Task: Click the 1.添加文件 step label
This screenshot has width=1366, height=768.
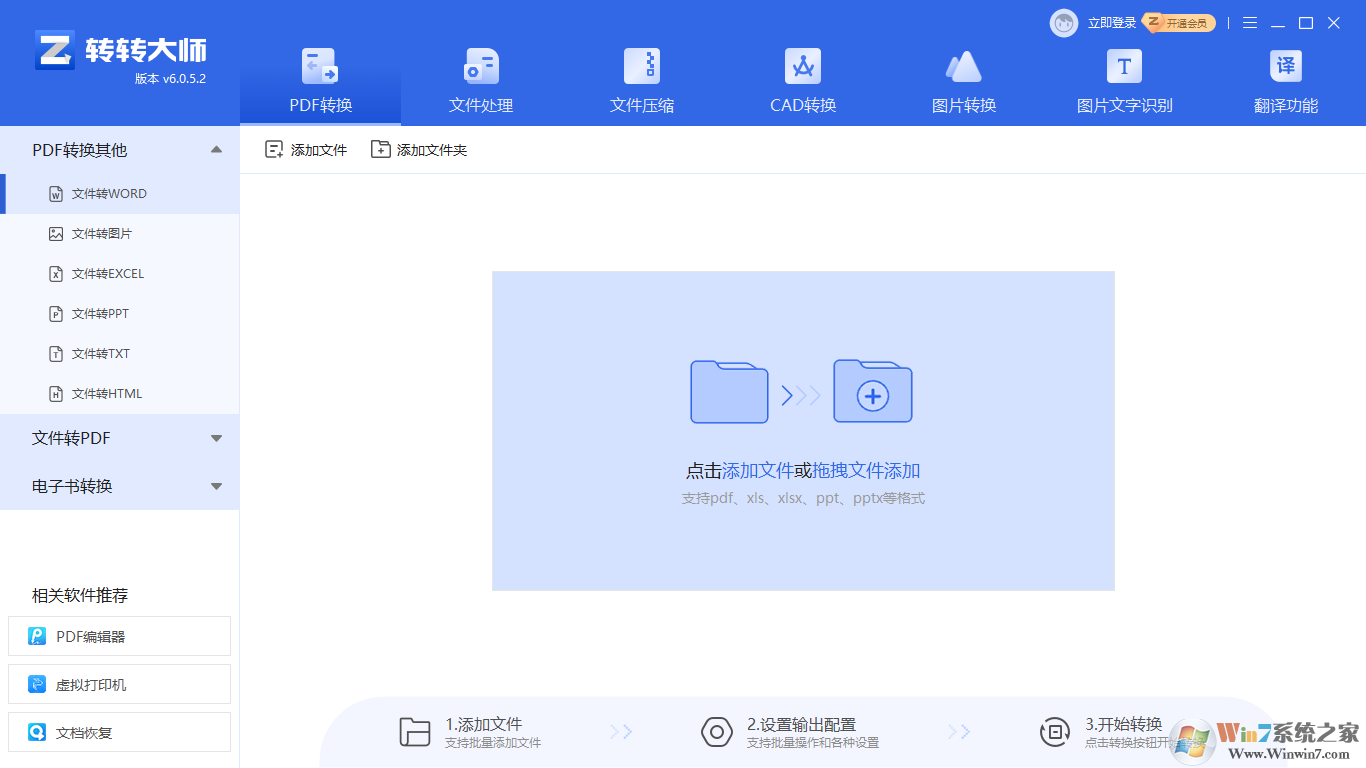Action: (484, 724)
